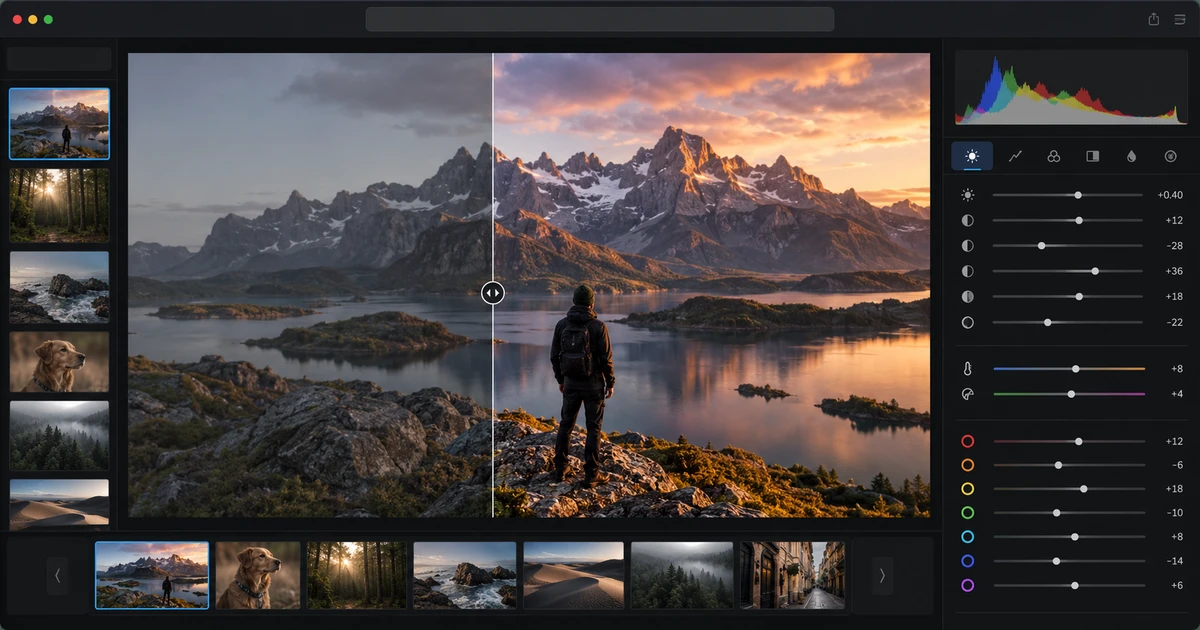
Task: Select the sunlit forest thumbnail in the left sidebar
Action: tap(59, 204)
